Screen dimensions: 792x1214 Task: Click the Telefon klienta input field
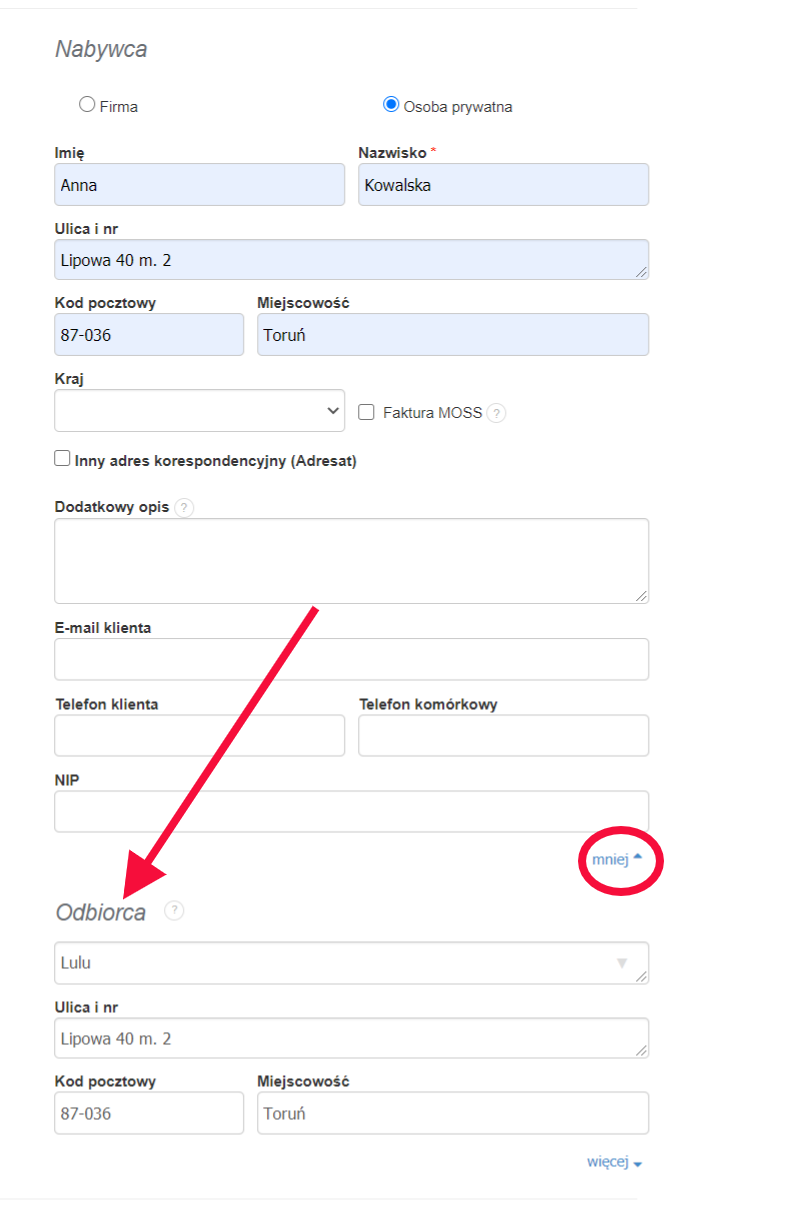pos(199,736)
